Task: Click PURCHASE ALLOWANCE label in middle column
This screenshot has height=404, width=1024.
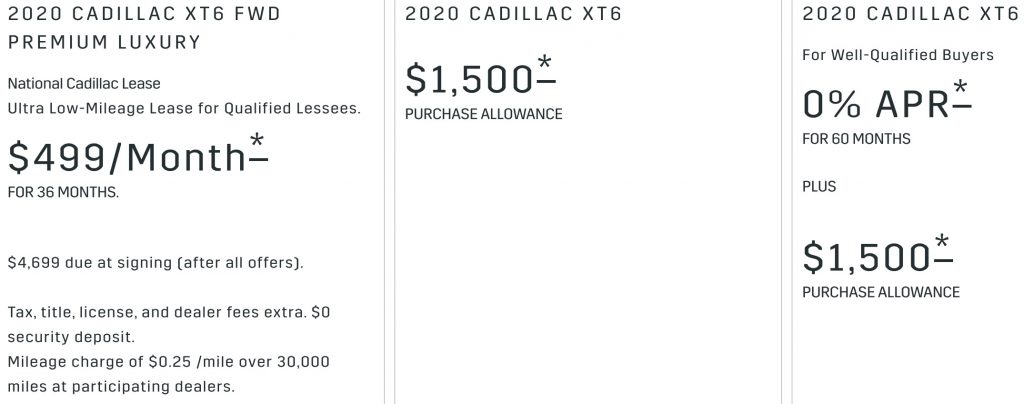Action: 483,114
